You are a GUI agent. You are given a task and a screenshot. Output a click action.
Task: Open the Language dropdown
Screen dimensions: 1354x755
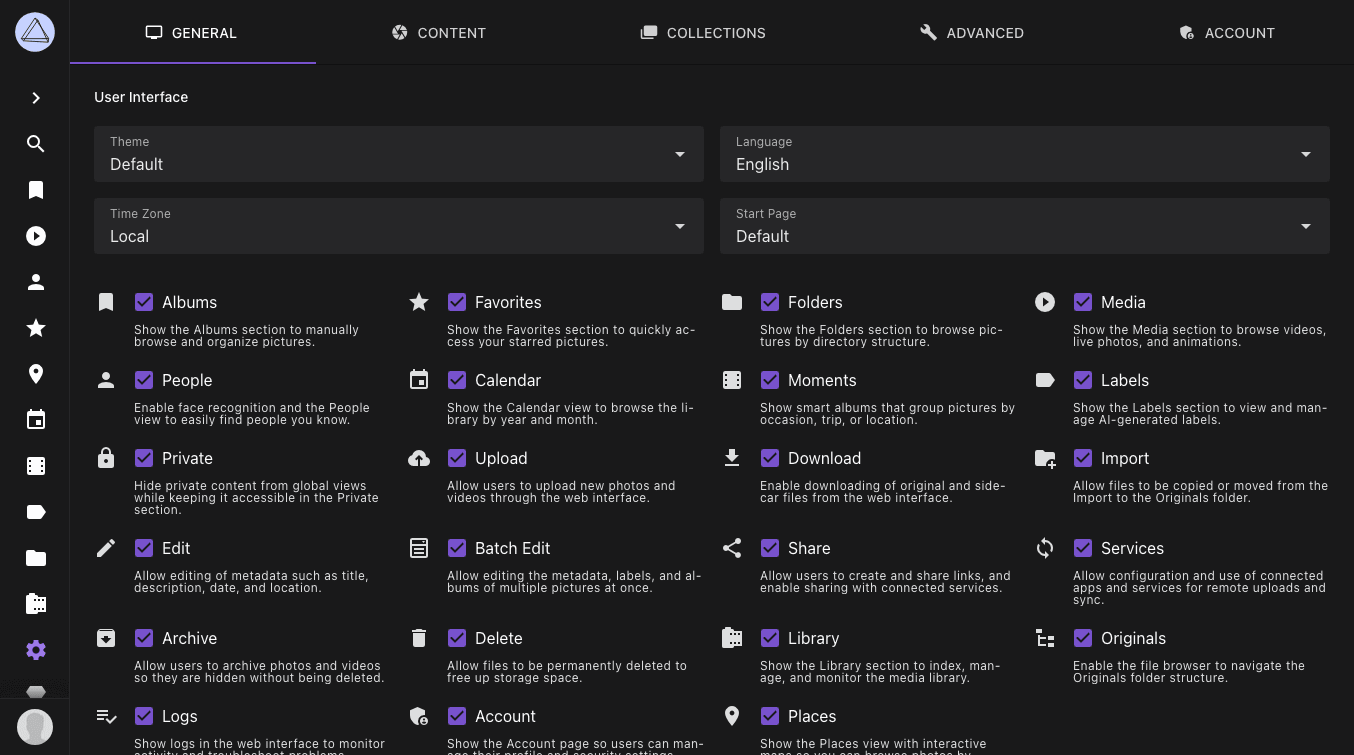pyautogui.click(x=1025, y=154)
